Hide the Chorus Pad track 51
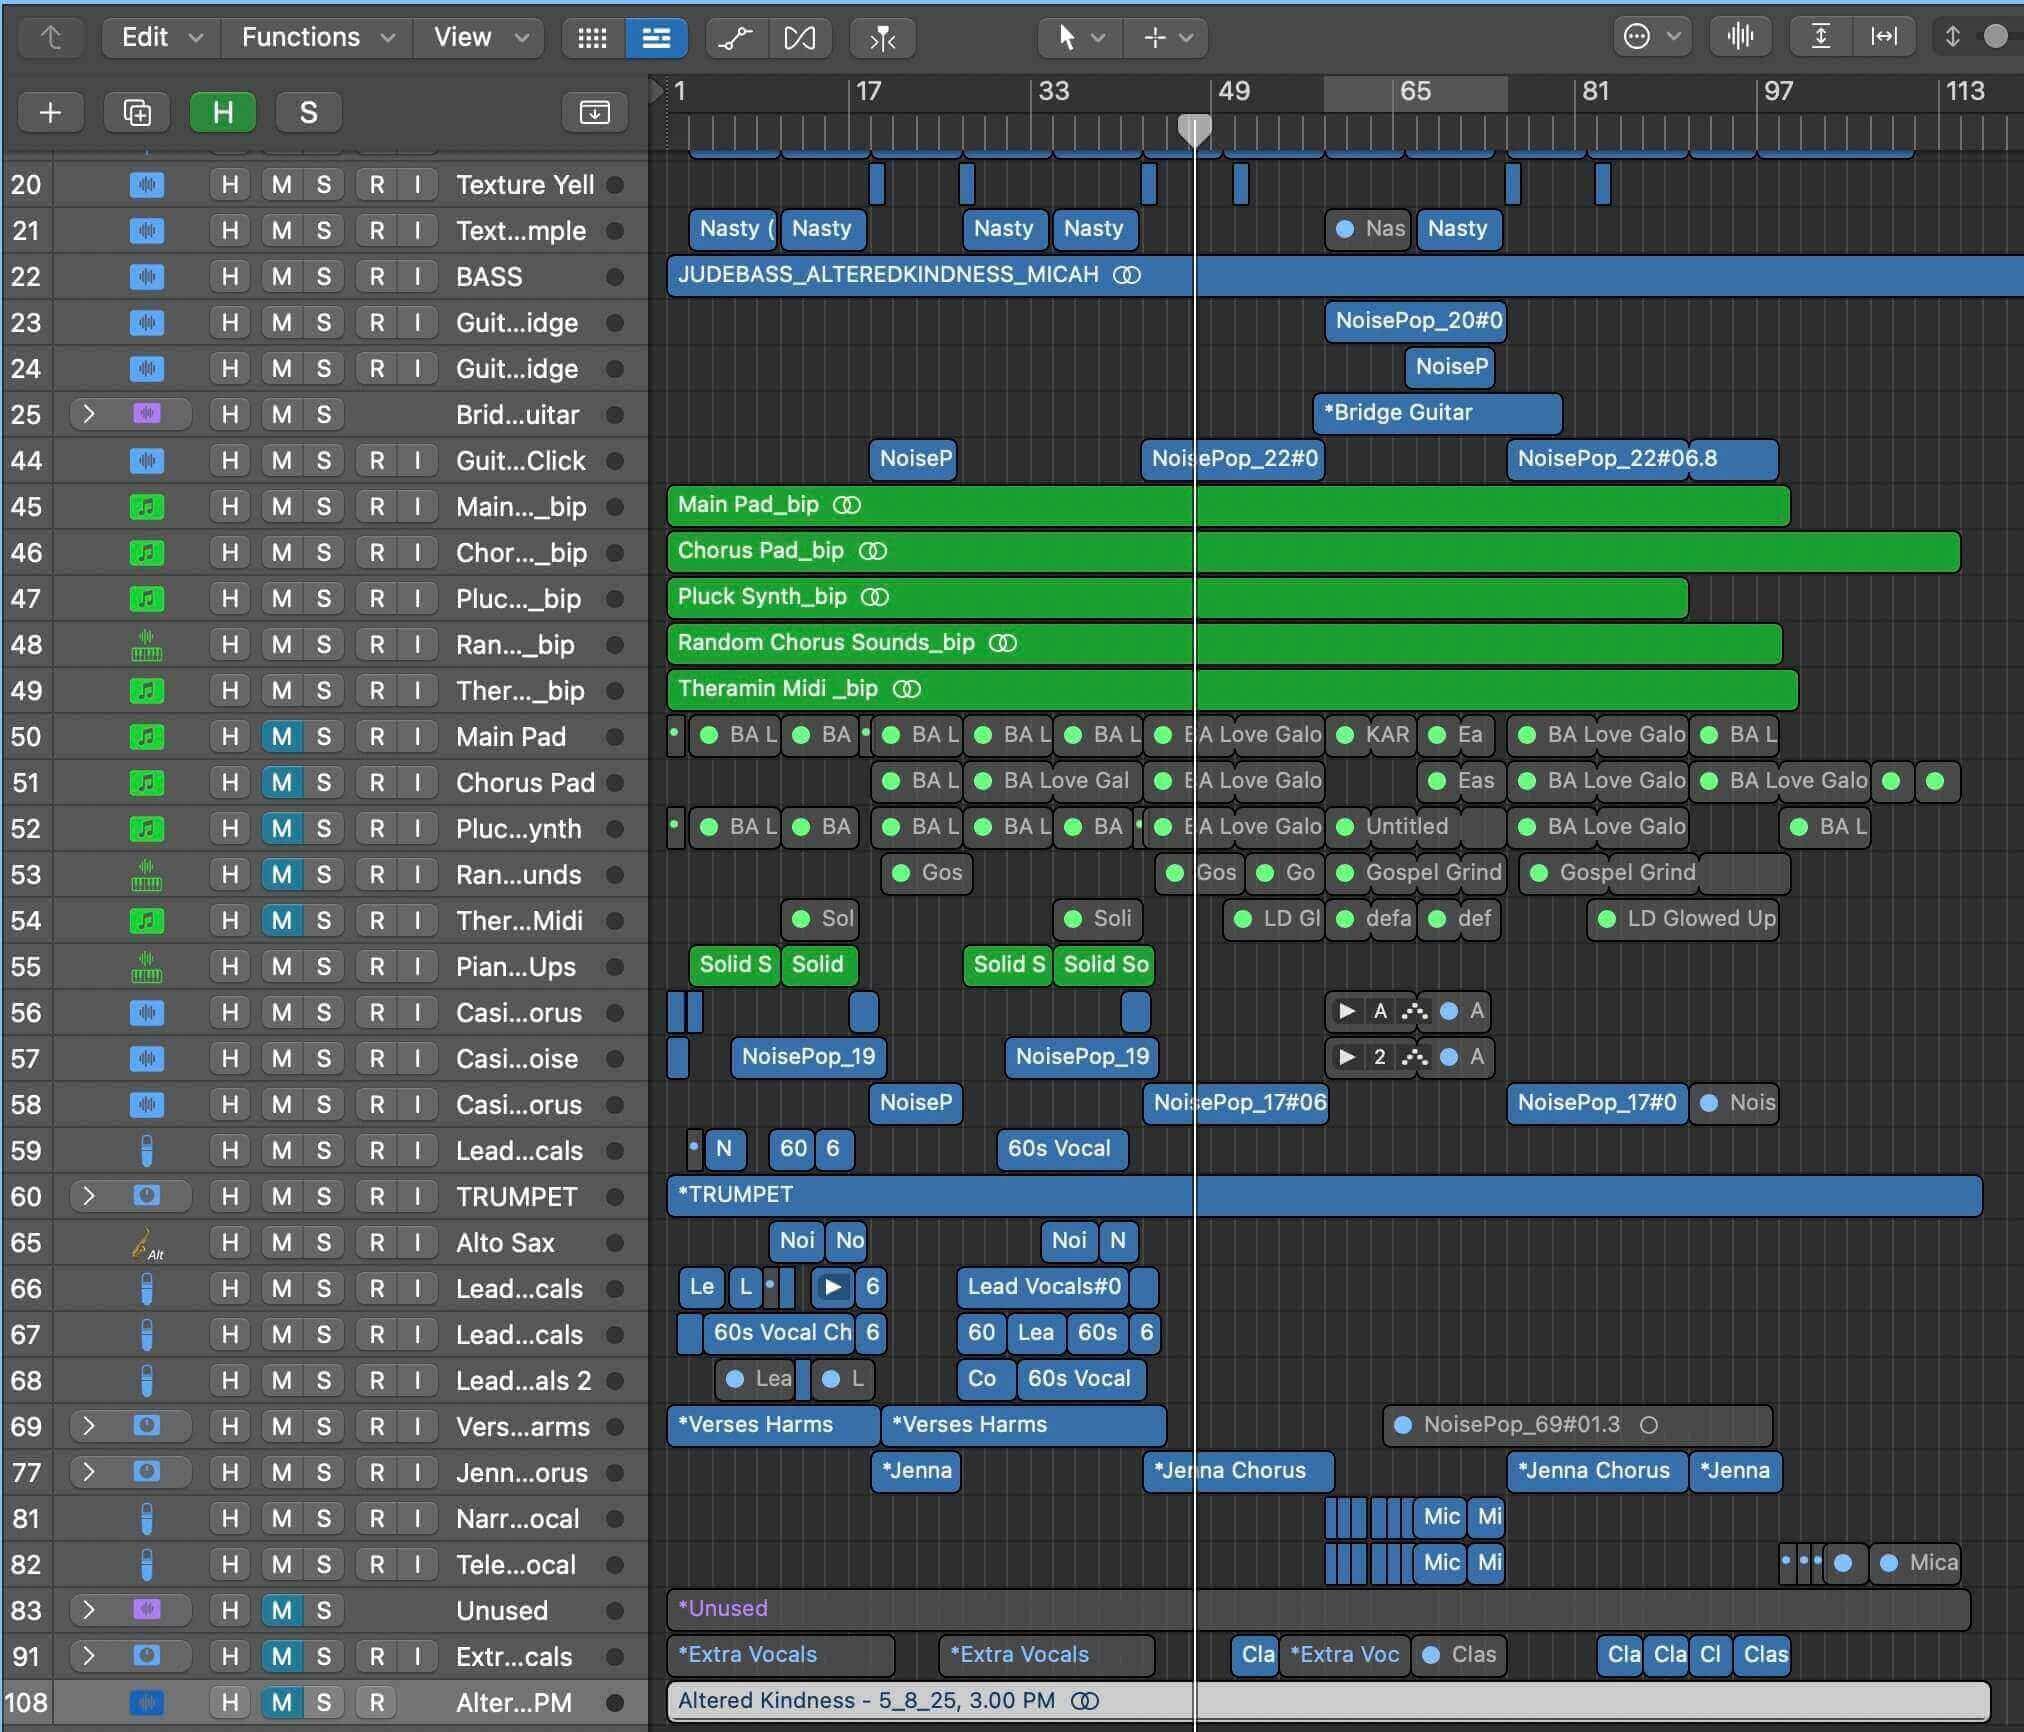2024x1732 pixels. [x=230, y=783]
